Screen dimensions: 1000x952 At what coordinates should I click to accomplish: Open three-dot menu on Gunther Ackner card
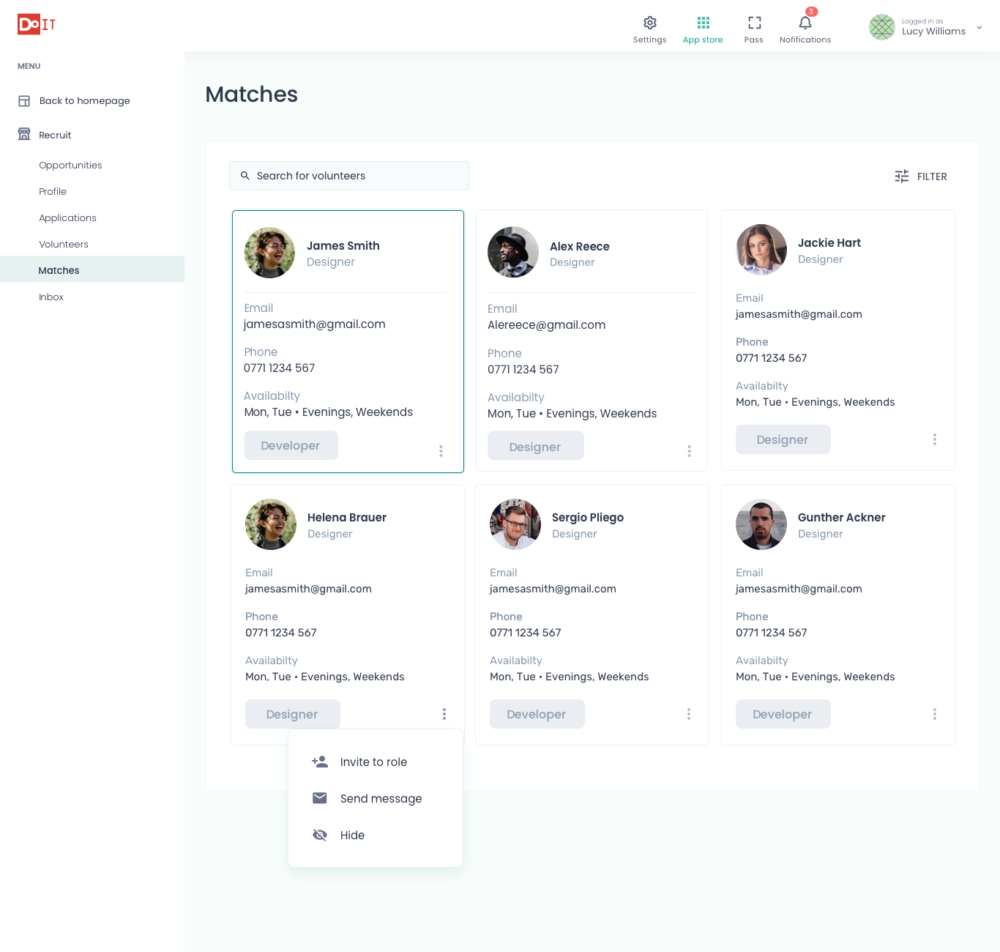click(935, 714)
